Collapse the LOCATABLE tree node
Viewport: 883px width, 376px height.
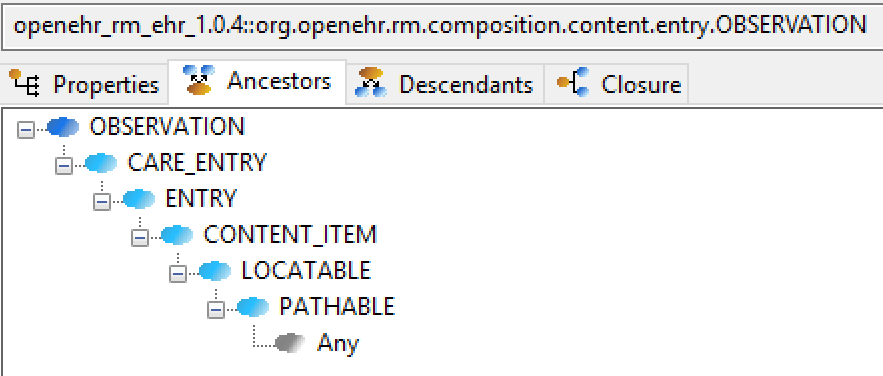click(x=178, y=274)
